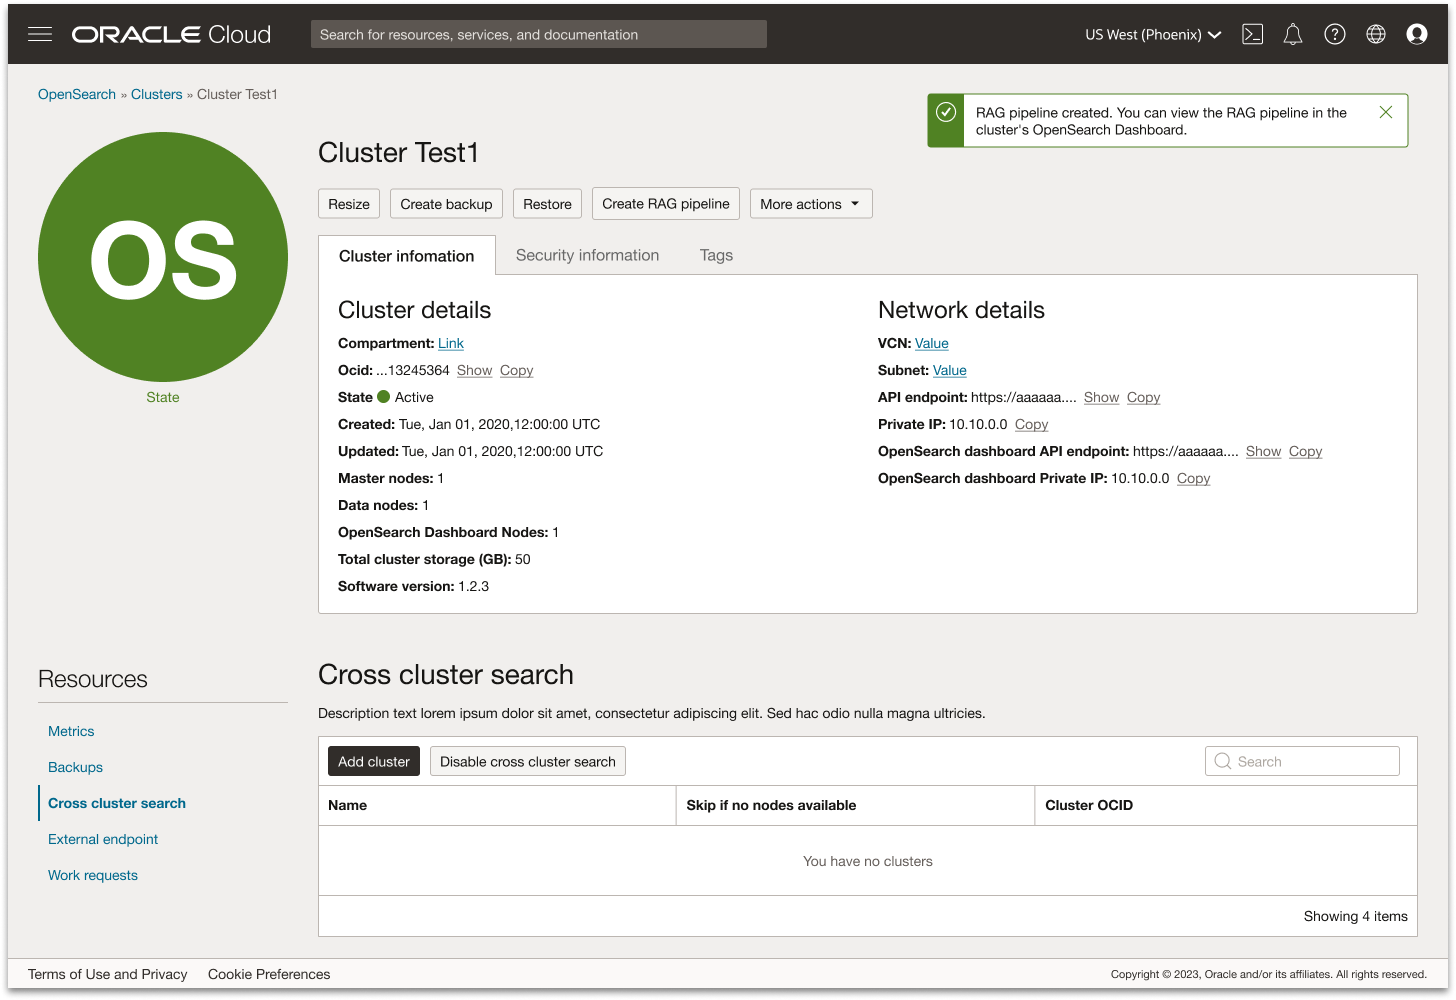The image size is (1456, 1000).
Task: Click the Resize button
Action: [x=349, y=204]
